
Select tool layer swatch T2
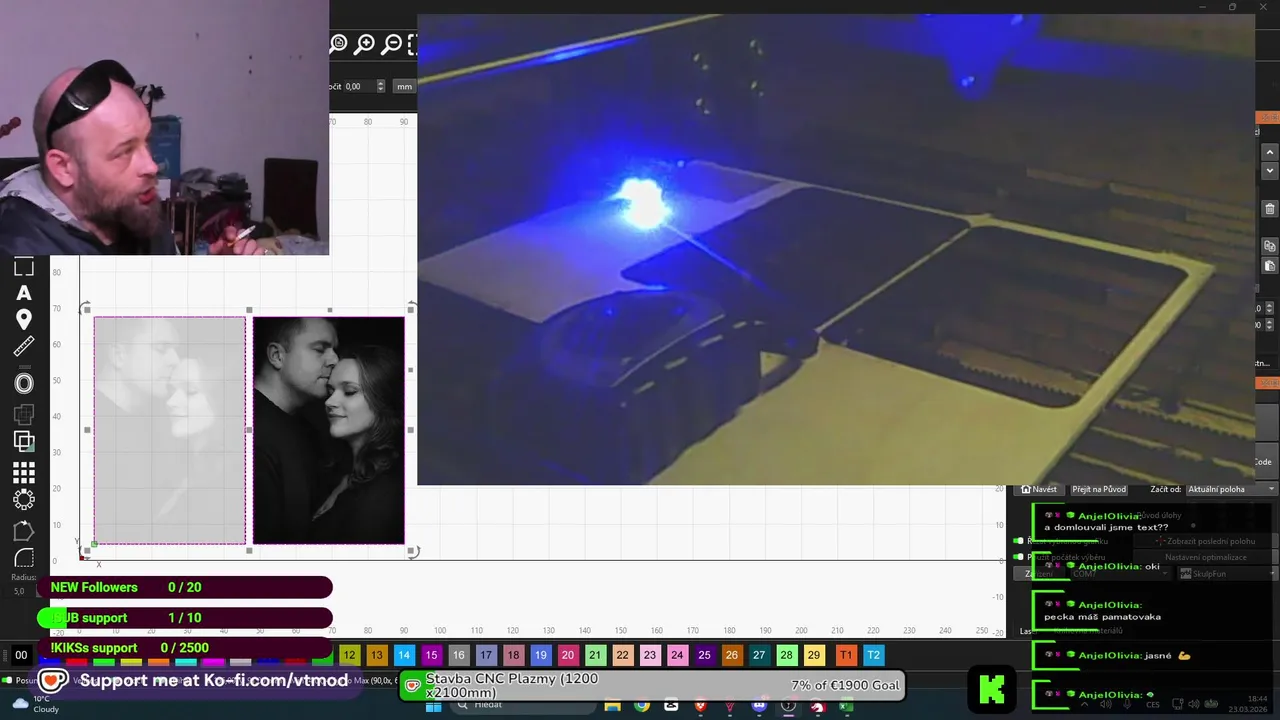[873, 655]
